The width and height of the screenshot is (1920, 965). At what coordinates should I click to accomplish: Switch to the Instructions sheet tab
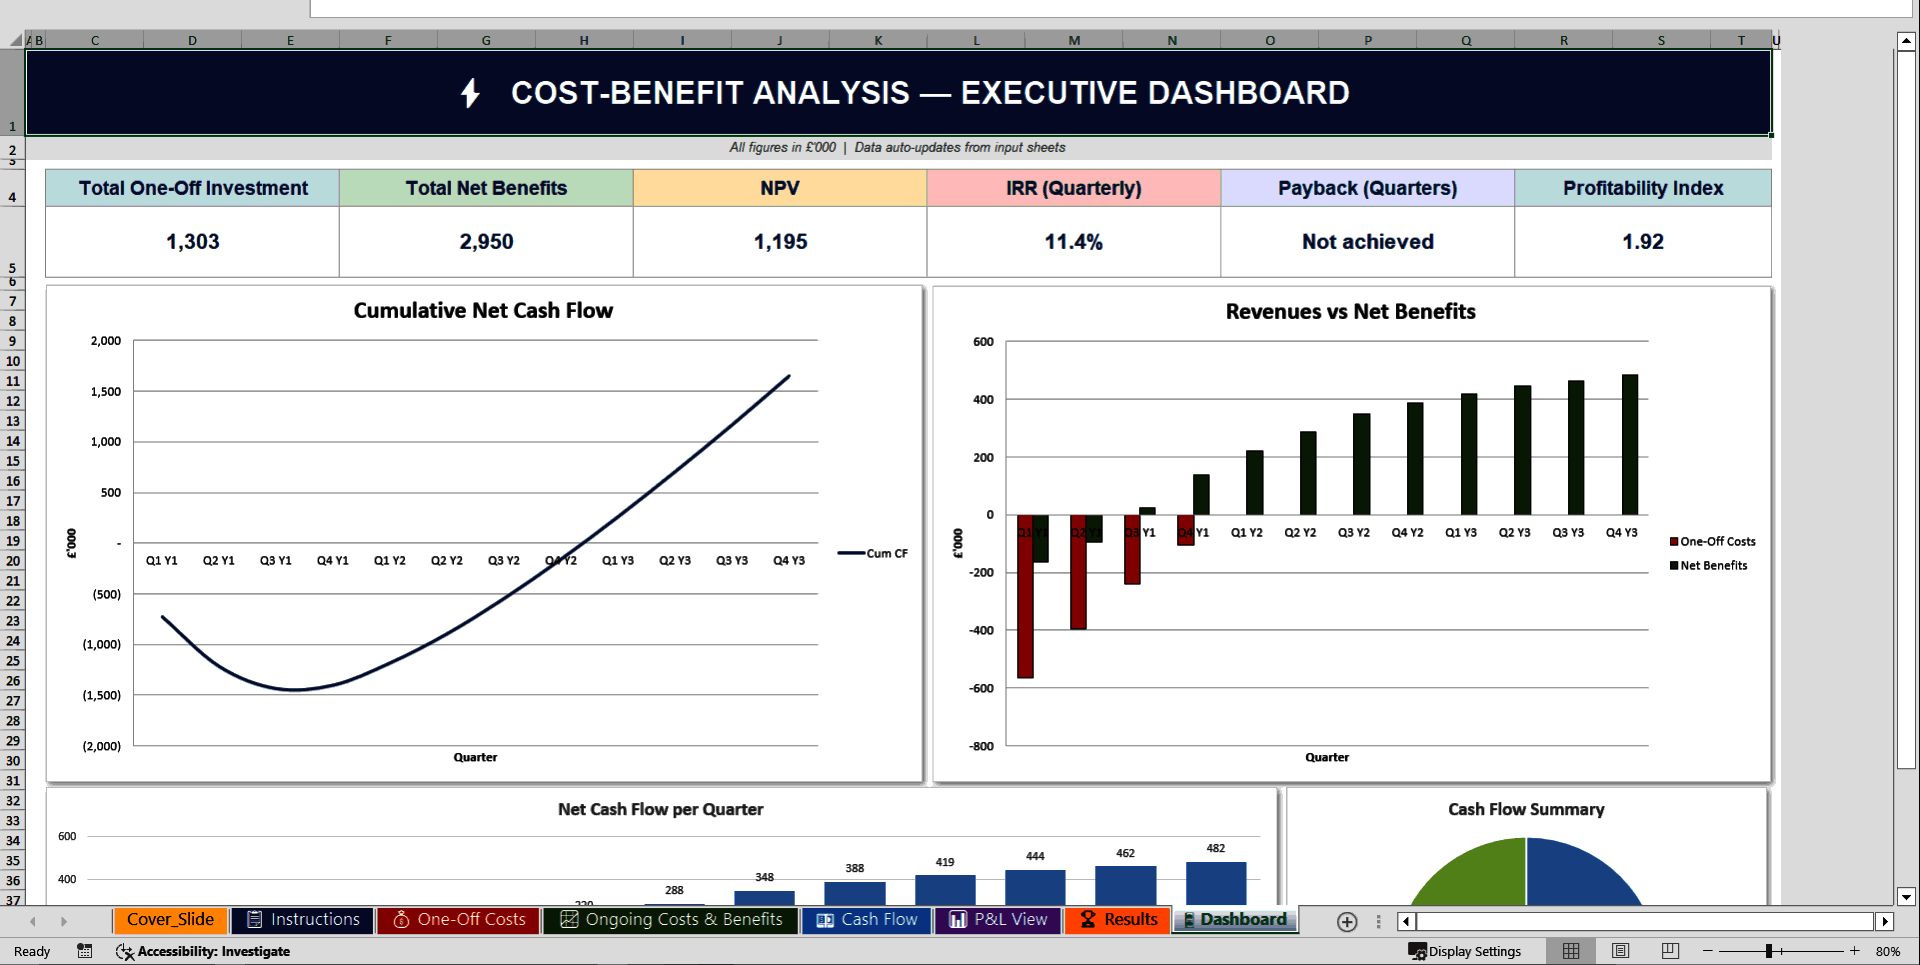coord(303,920)
